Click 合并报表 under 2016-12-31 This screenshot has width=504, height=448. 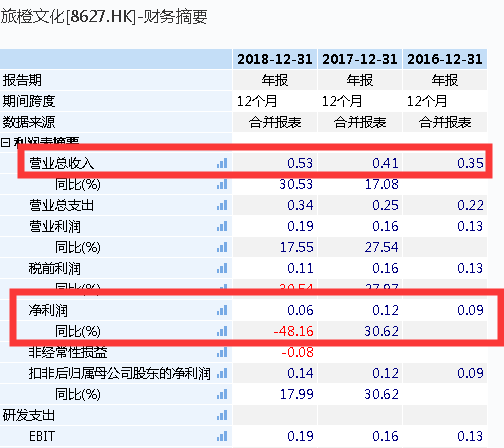pyautogui.click(x=445, y=122)
